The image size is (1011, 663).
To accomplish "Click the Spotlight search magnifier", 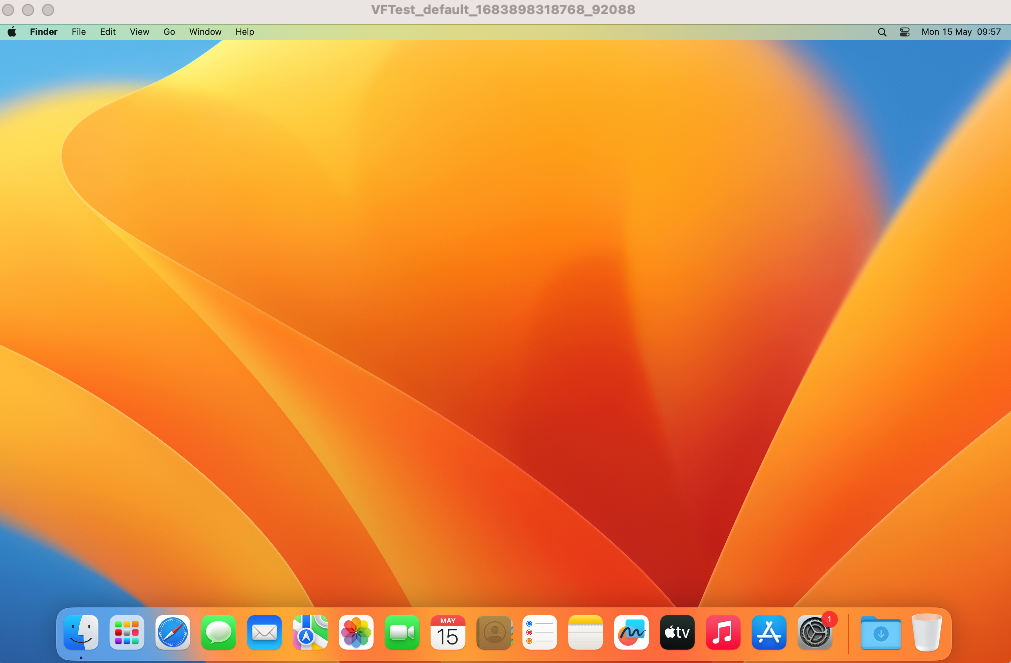I will click(x=882, y=32).
